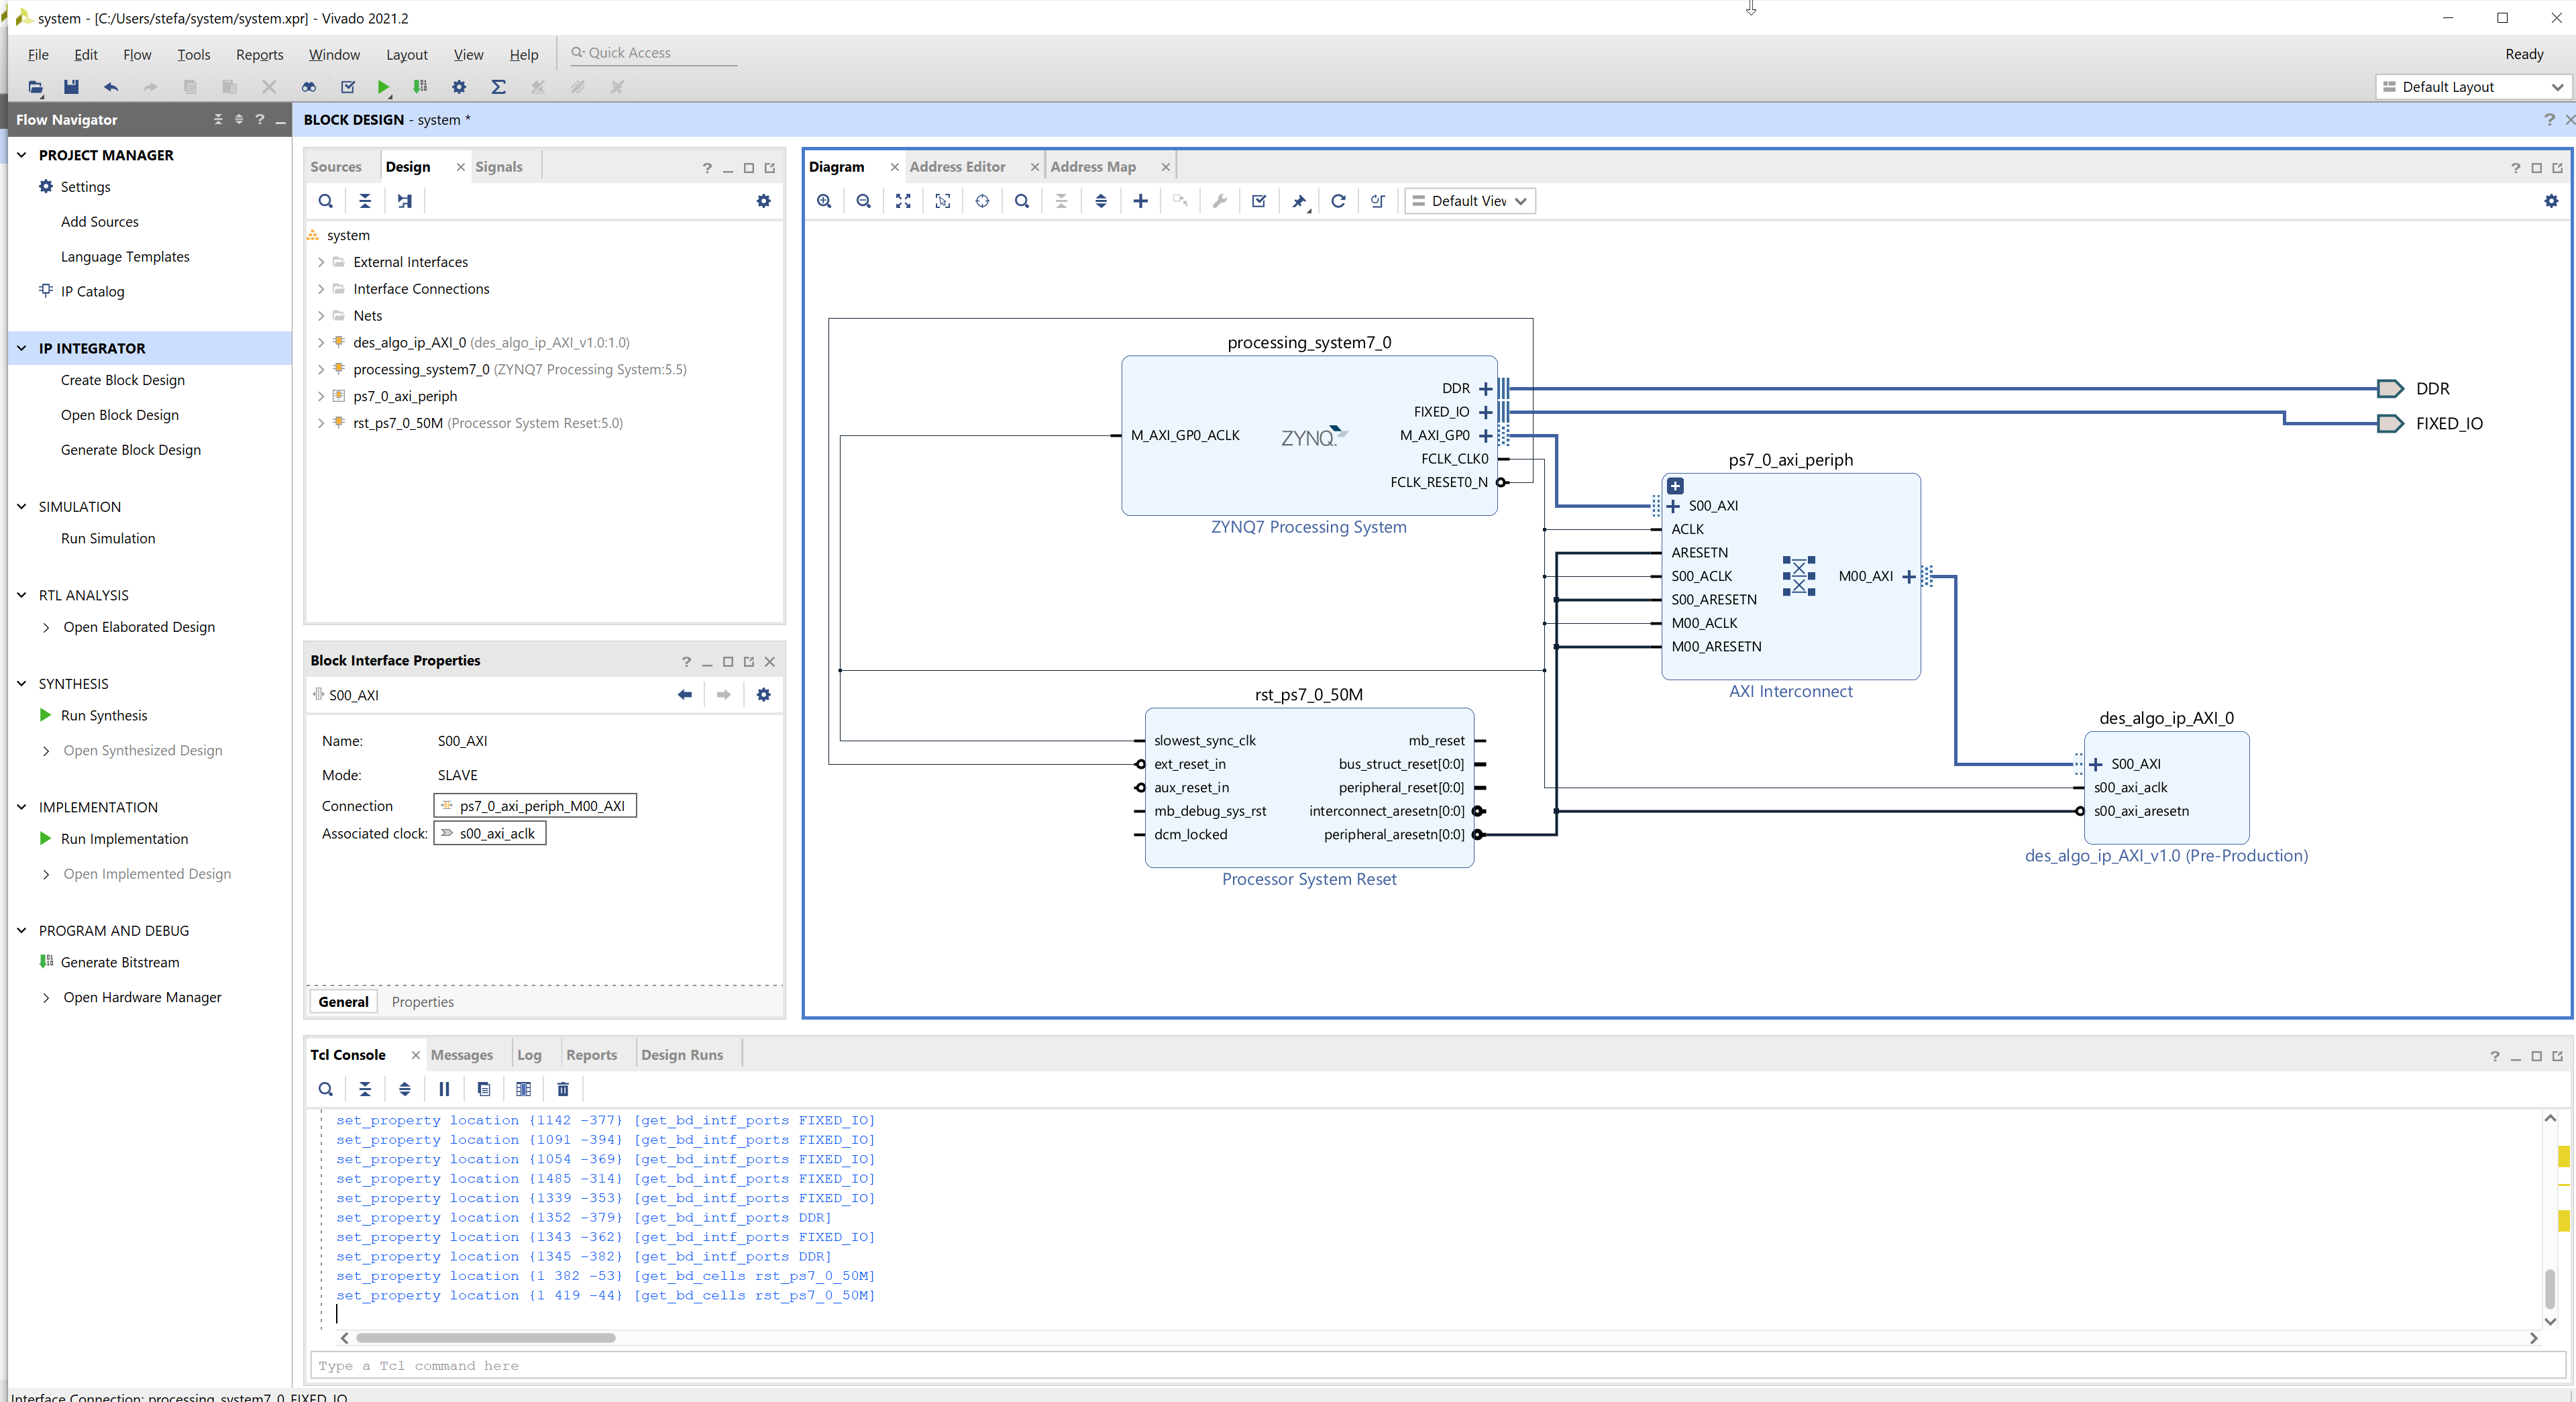Switch to the Address Editor tab
Screen dimensions: 2576x1402
point(957,167)
